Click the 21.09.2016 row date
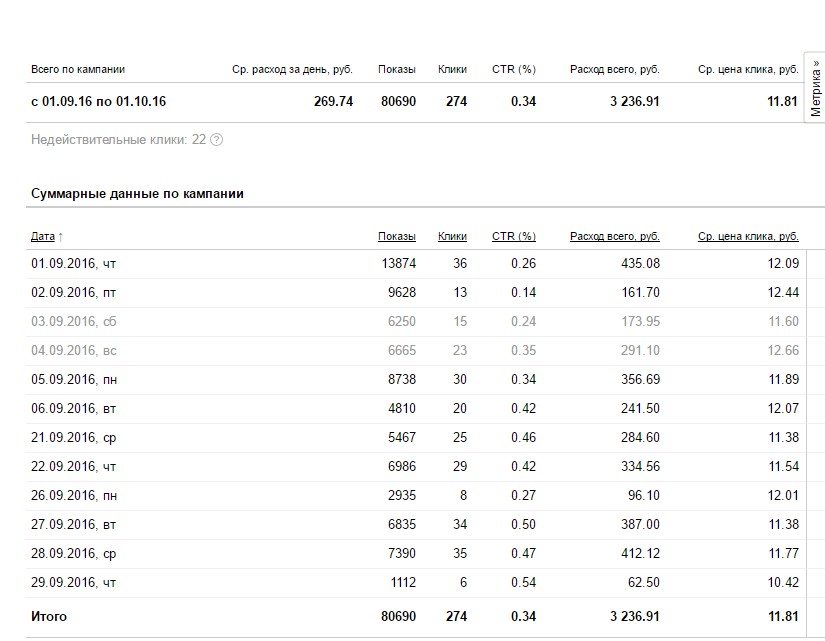The height and width of the screenshot is (641, 825). click(x=74, y=438)
